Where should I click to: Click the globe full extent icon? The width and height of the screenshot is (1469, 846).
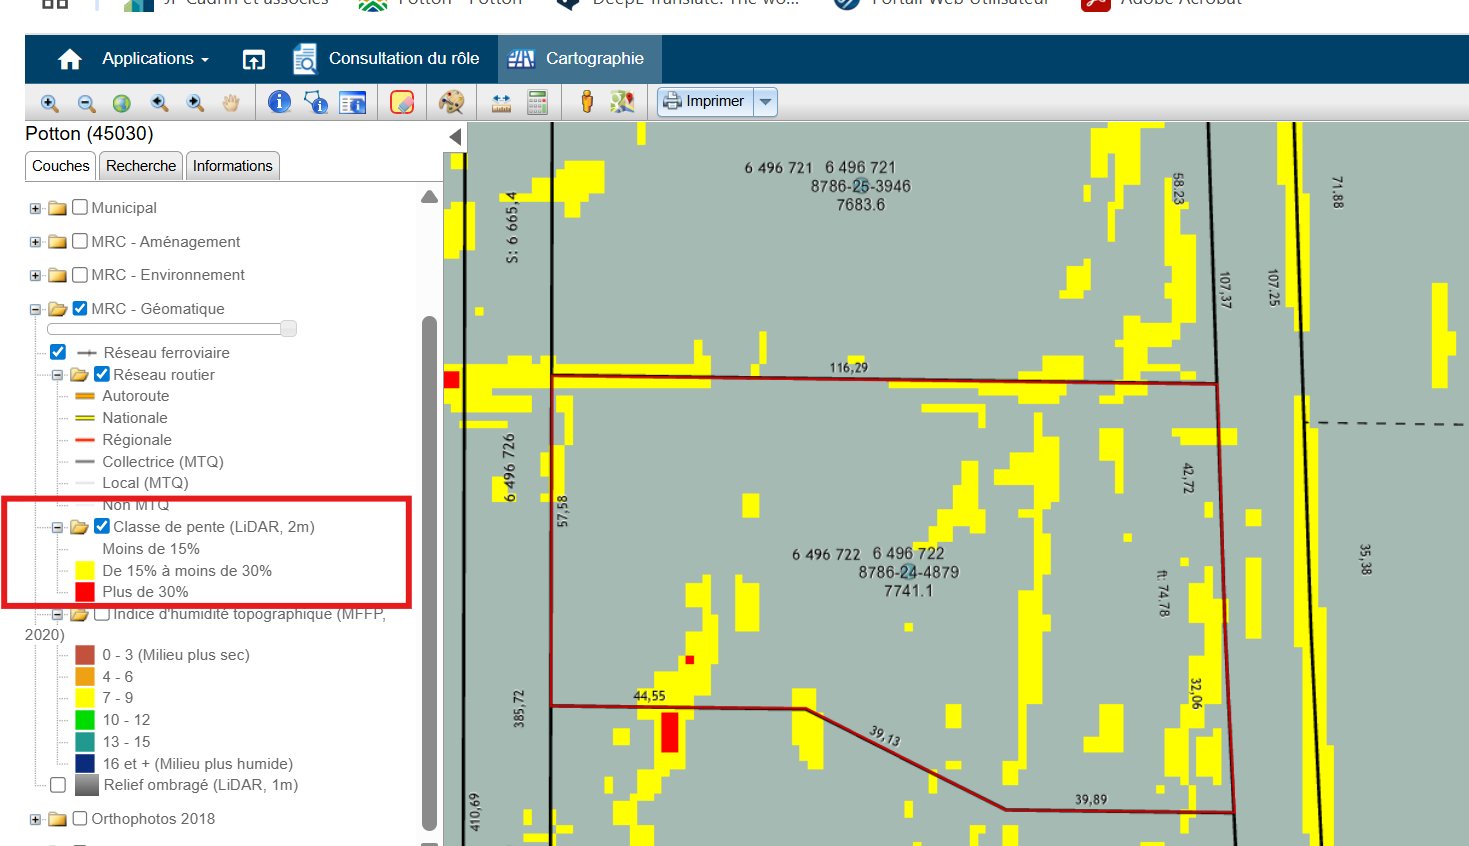tap(122, 102)
